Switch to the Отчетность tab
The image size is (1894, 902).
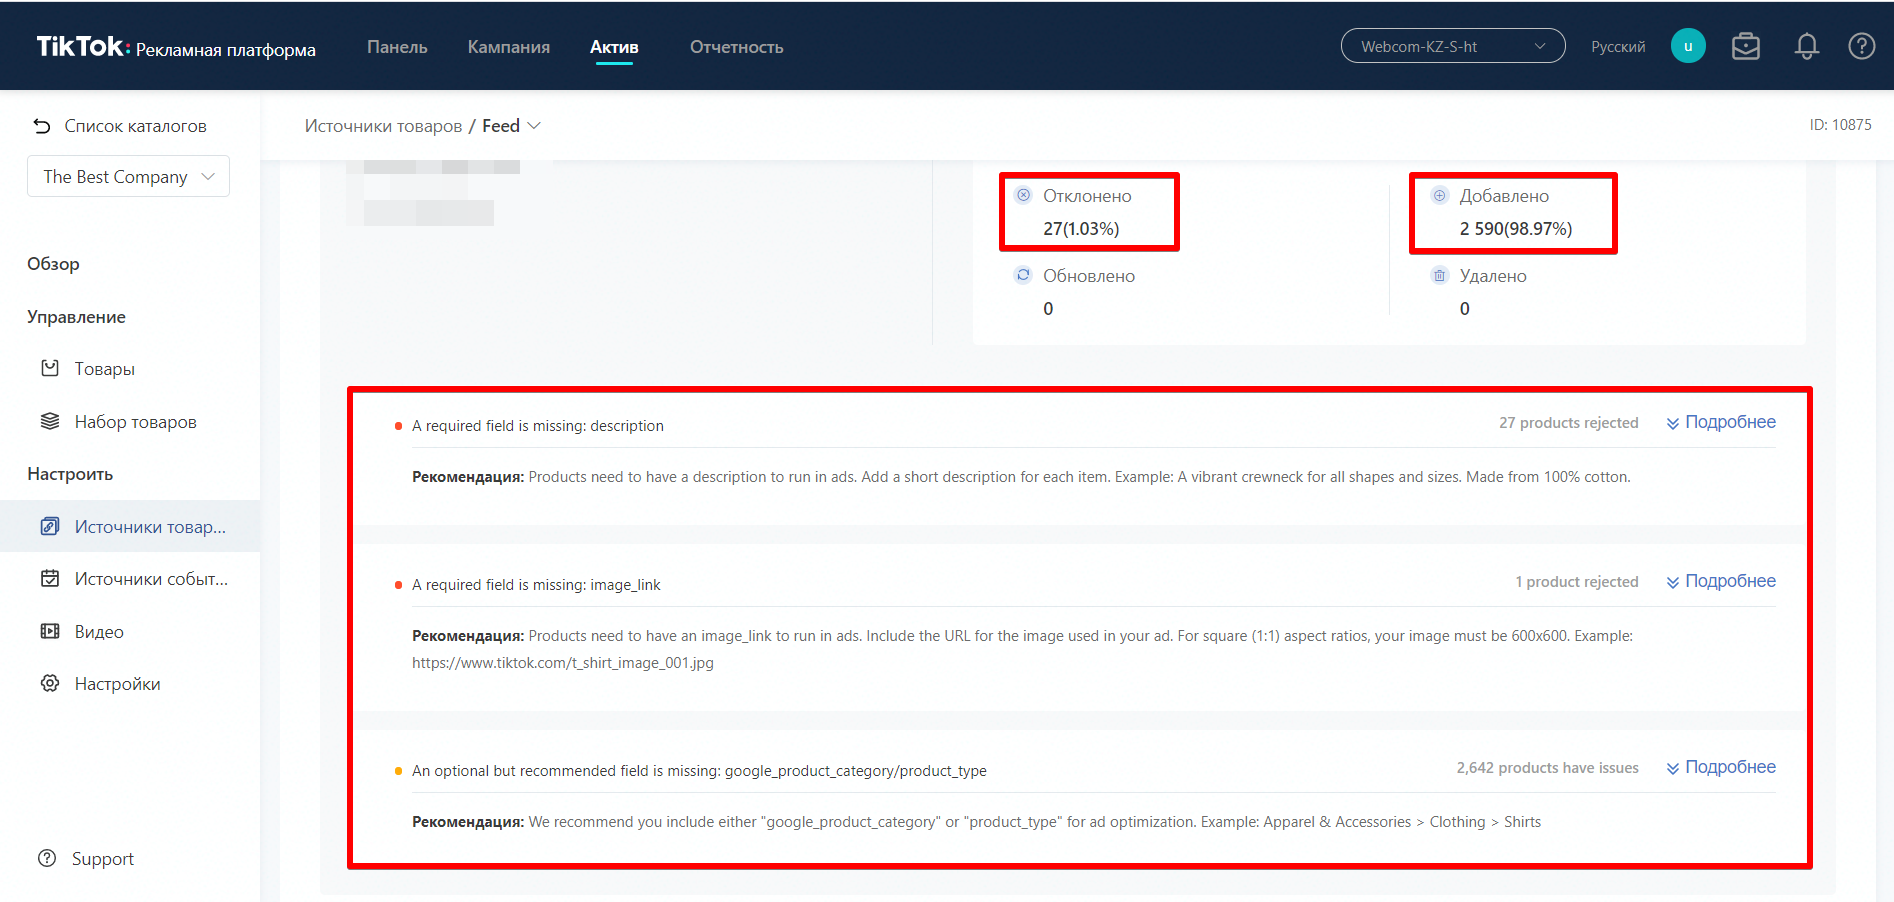pyautogui.click(x=736, y=47)
